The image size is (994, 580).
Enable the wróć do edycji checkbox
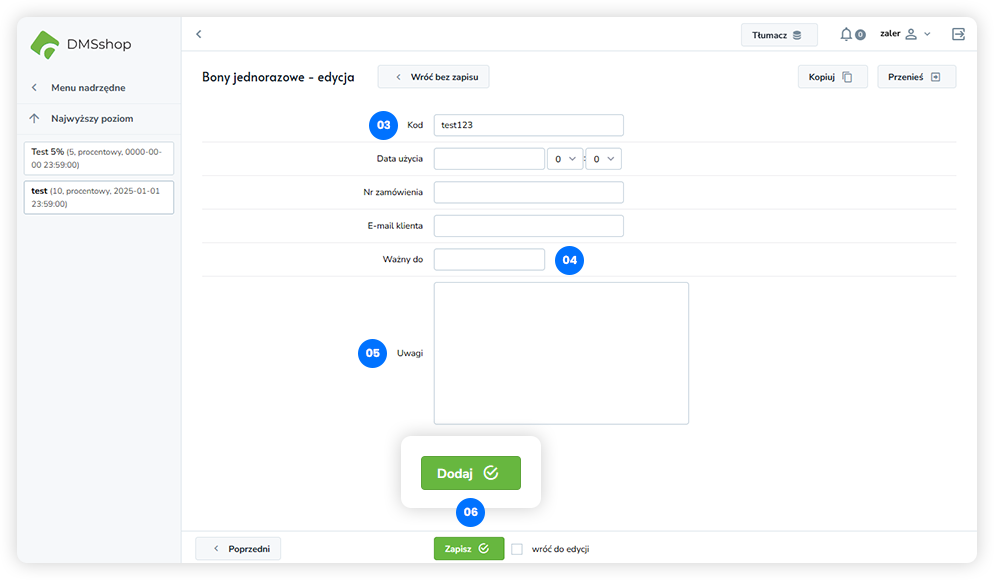[517, 549]
